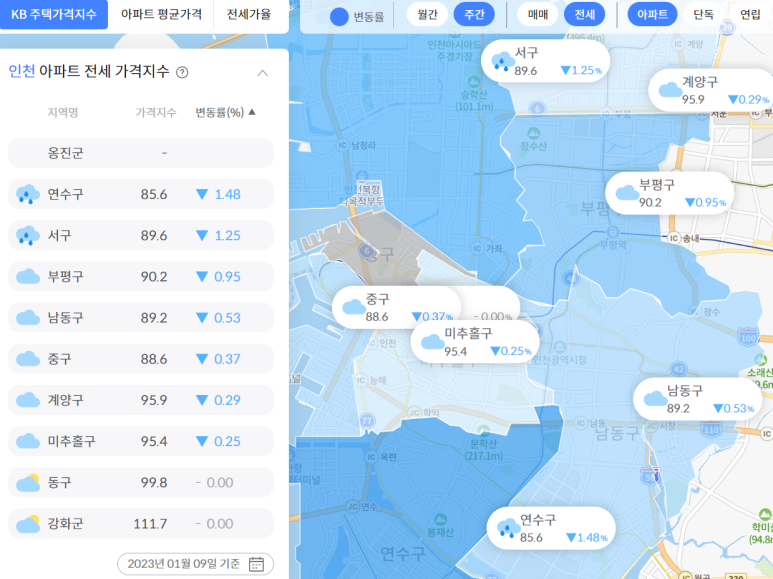Image resolution: width=773 pixels, height=579 pixels.
Task: Select the 전세 transaction toggle
Action: (585, 14)
